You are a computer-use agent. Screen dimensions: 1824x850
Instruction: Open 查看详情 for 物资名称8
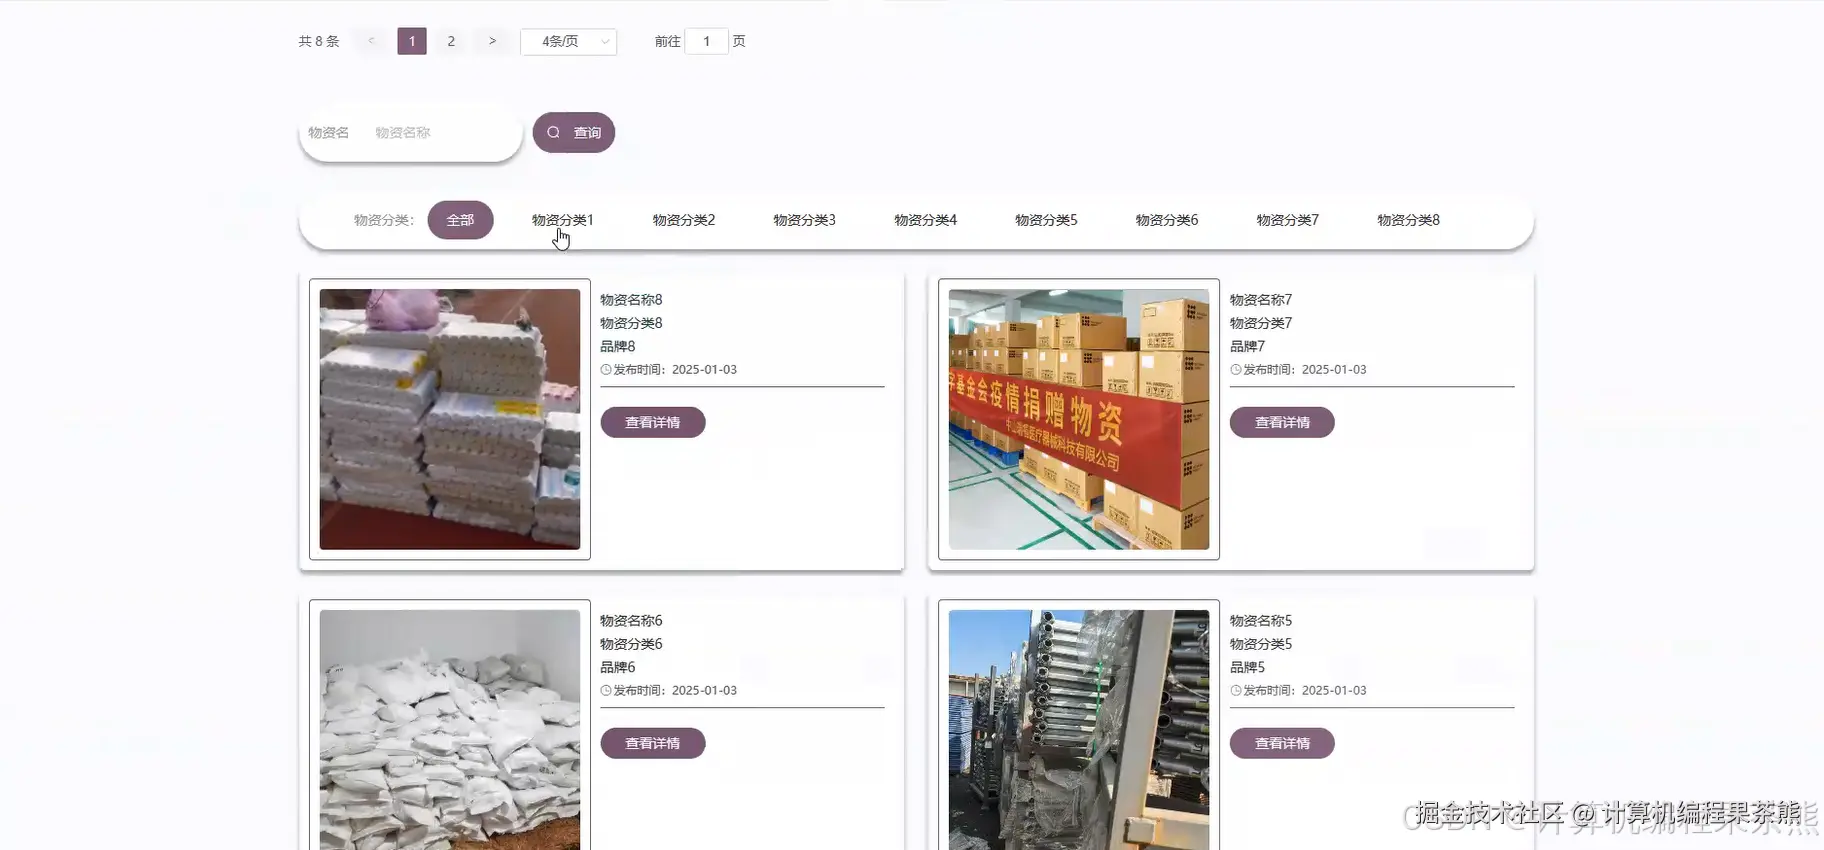pos(652,422)
